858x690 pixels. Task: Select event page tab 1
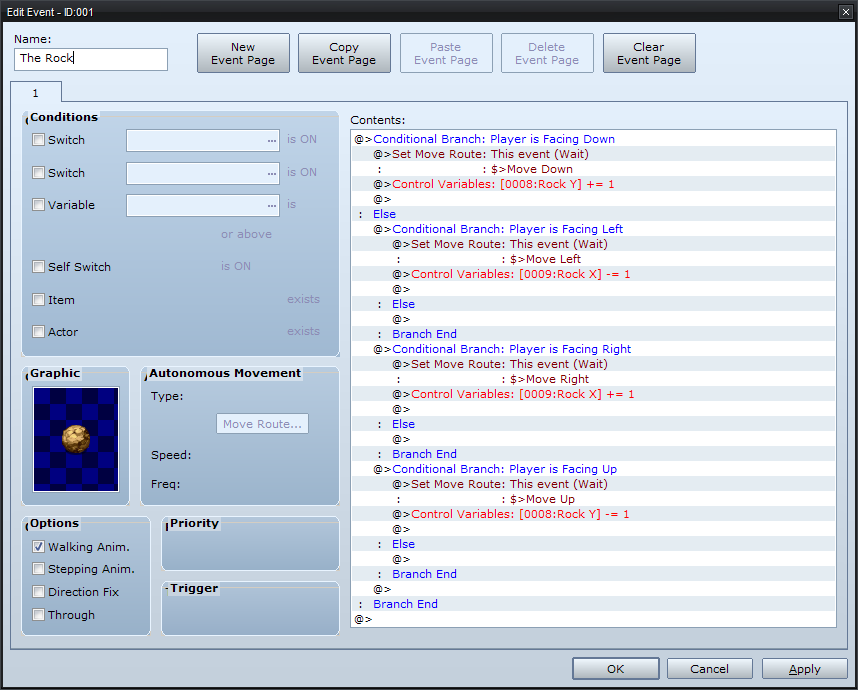[36, 93]
